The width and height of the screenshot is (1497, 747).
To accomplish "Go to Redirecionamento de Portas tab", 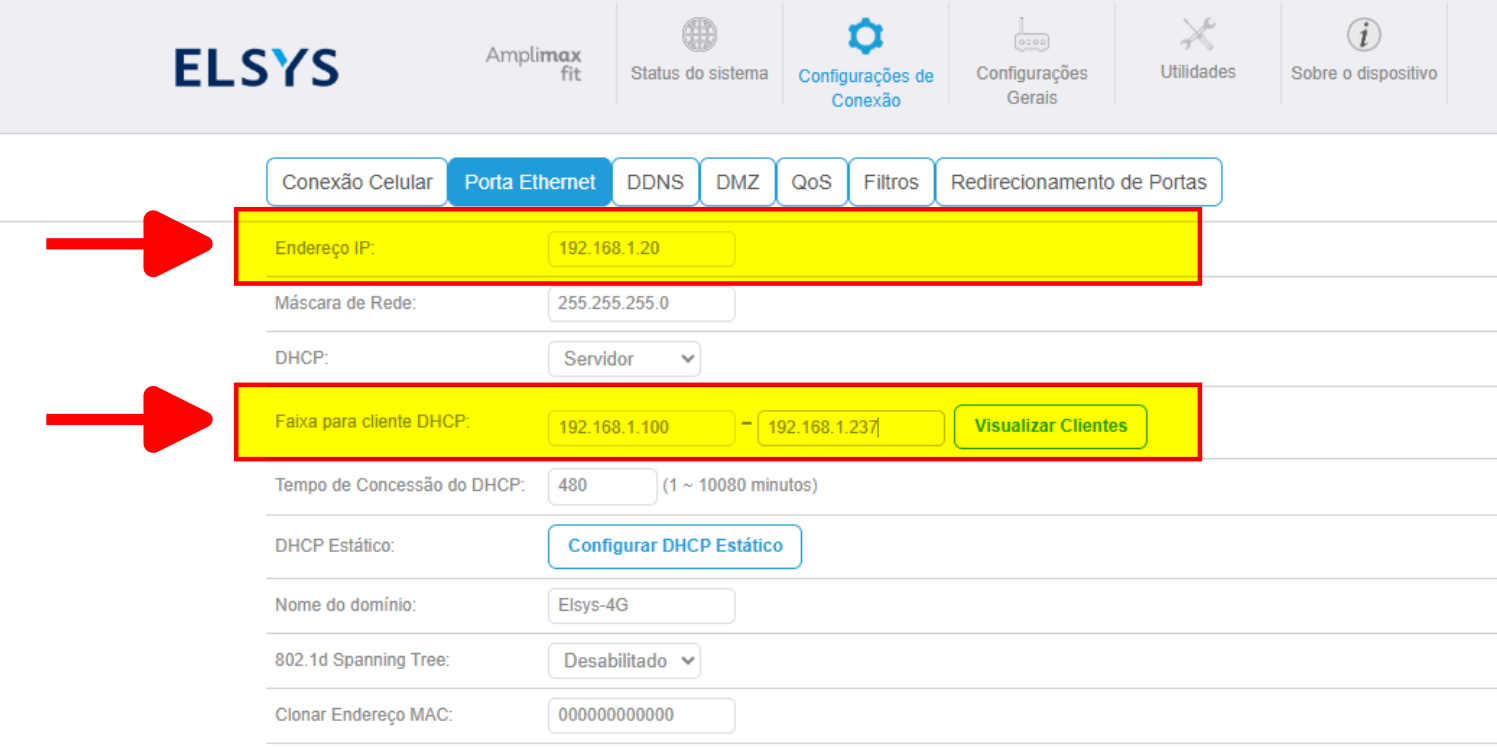I will [x=1079, y=182].
